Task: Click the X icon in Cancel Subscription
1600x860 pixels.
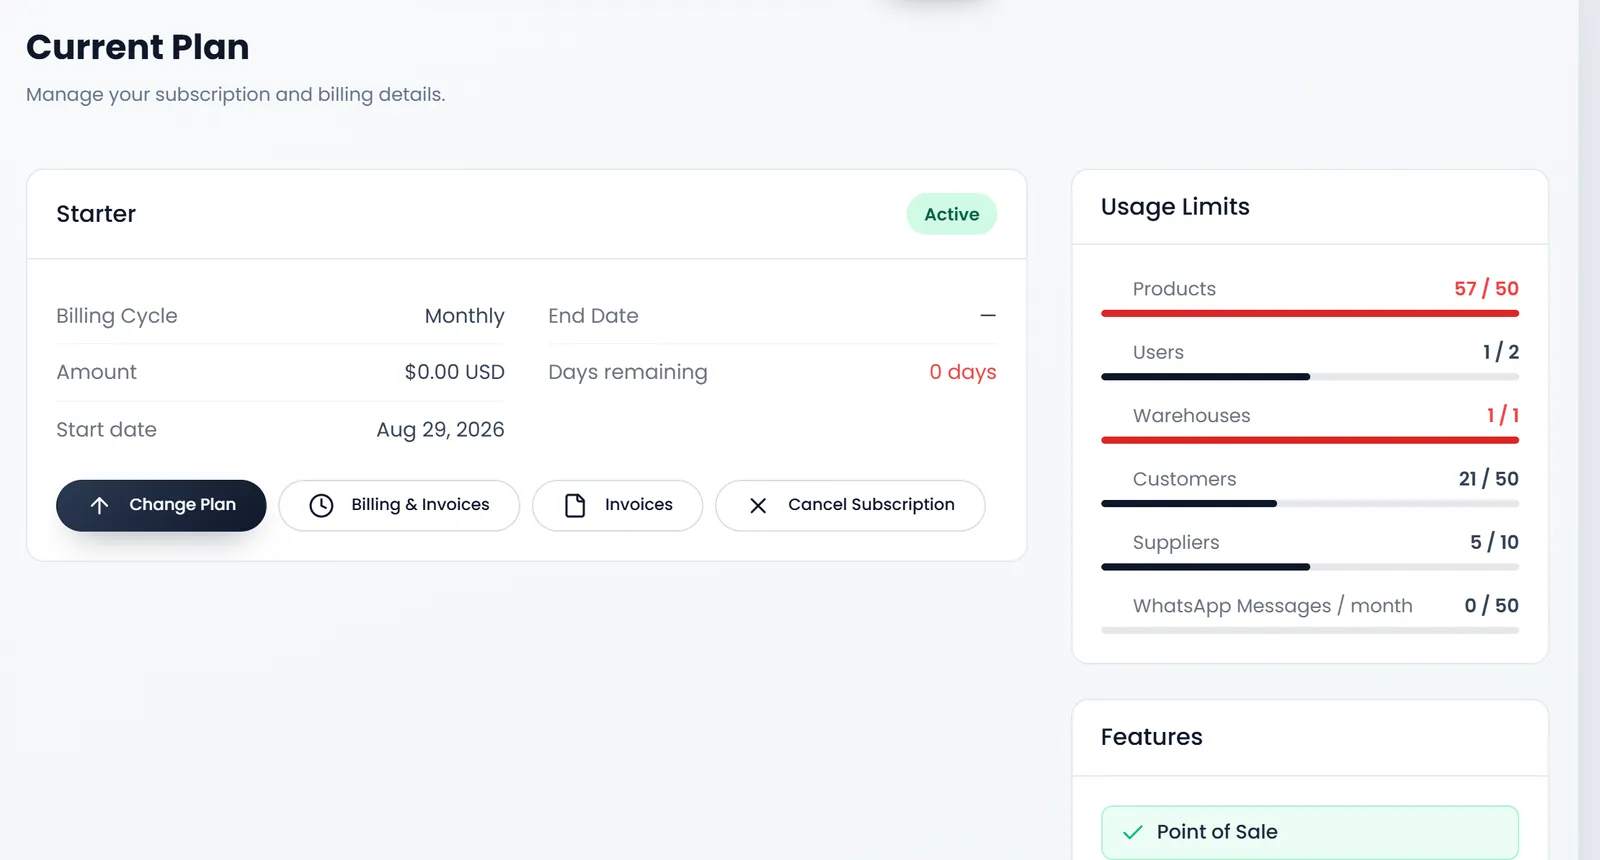Action: 758,506
